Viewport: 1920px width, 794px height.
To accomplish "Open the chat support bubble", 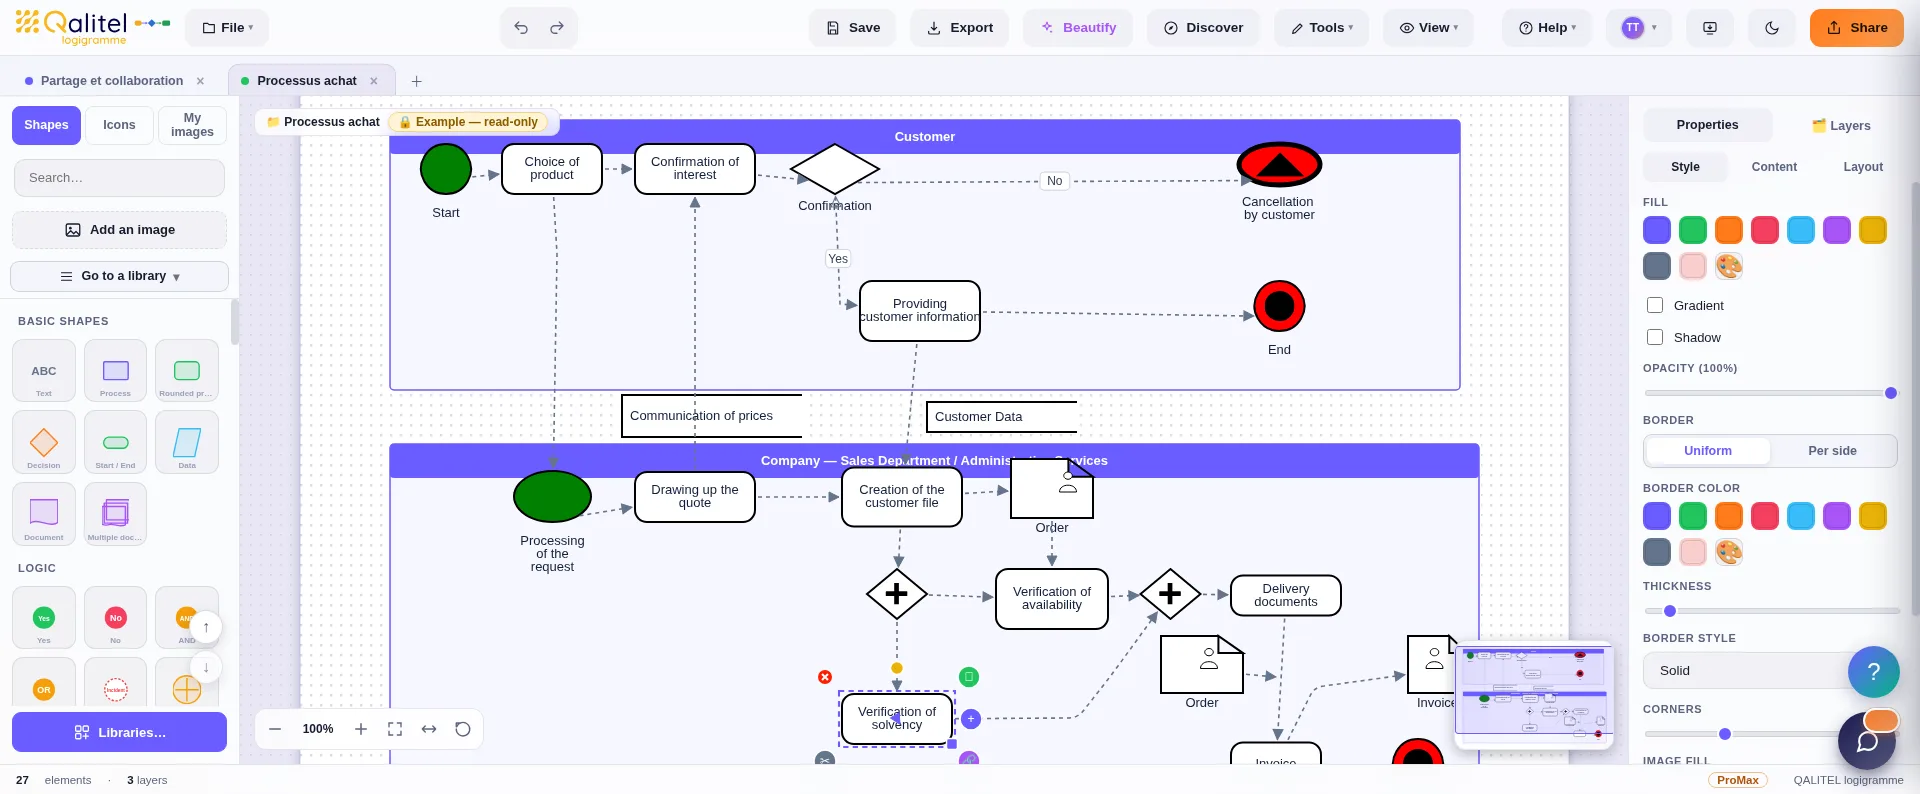I will point(1867,741).
